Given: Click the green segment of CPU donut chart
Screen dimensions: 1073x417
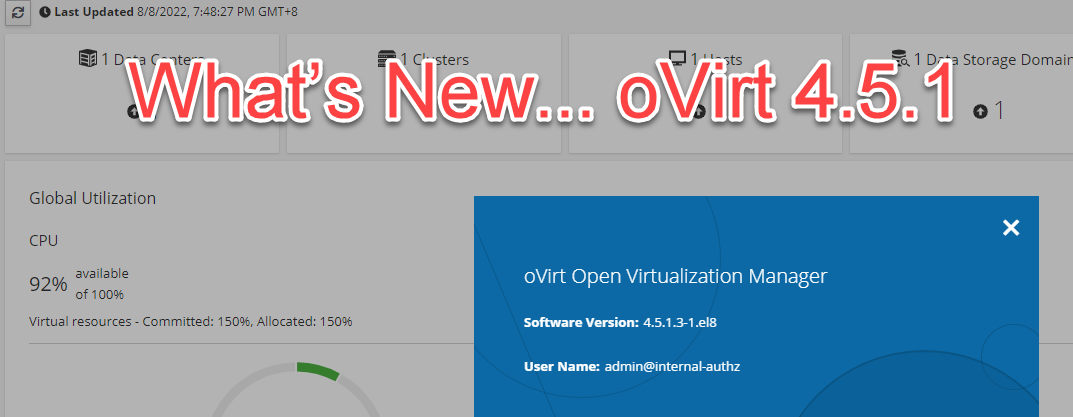Looking at the screenshot, I should pyautogui.click(x=318, y=370).
